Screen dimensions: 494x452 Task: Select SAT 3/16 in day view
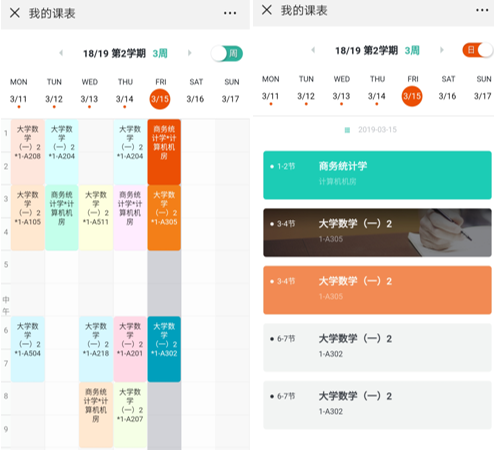click(447, 89)
